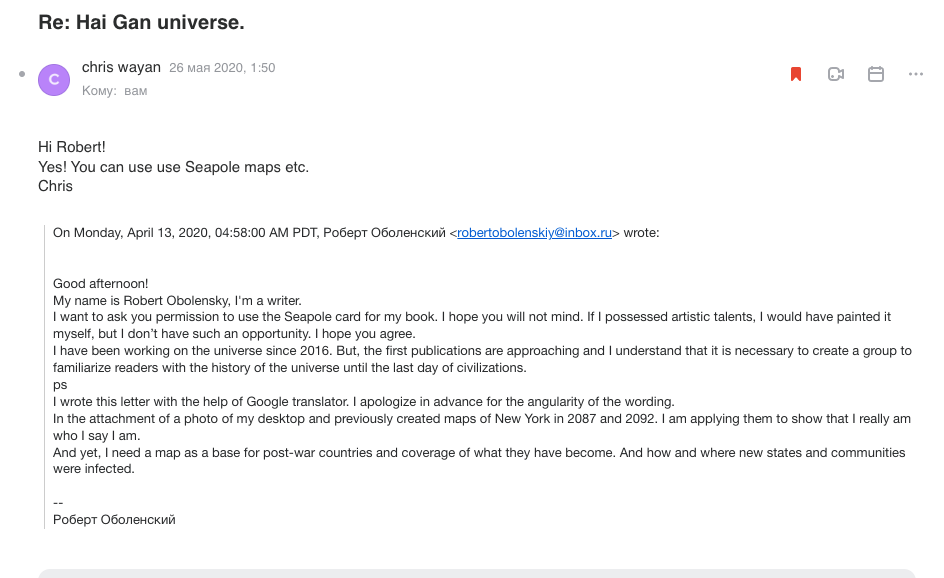Screen dimensions: 944x578
Task: Expand the recipient line "Кому: вам"
Action: [114, 91]
